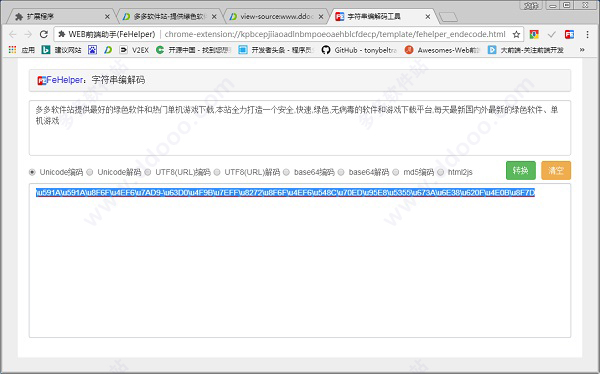
Task: Open the V2EX bookmark
Action: [x=134, y=50]
